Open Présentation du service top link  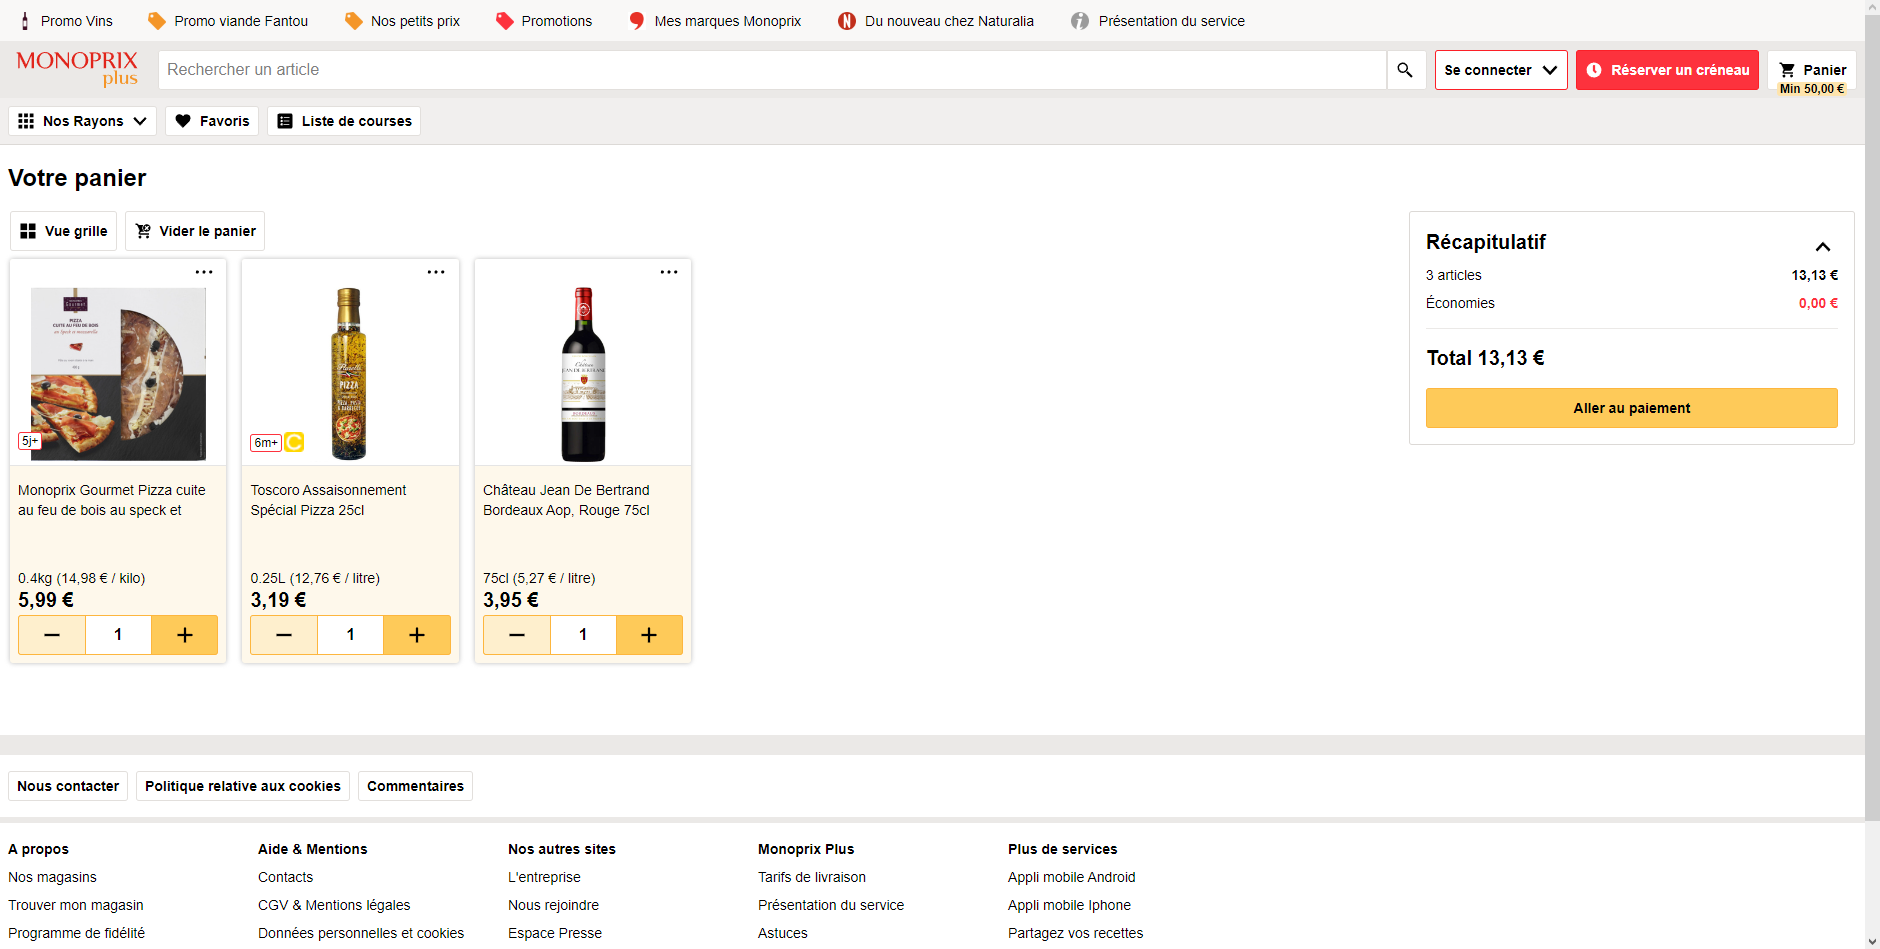[x=1158, y=21]
